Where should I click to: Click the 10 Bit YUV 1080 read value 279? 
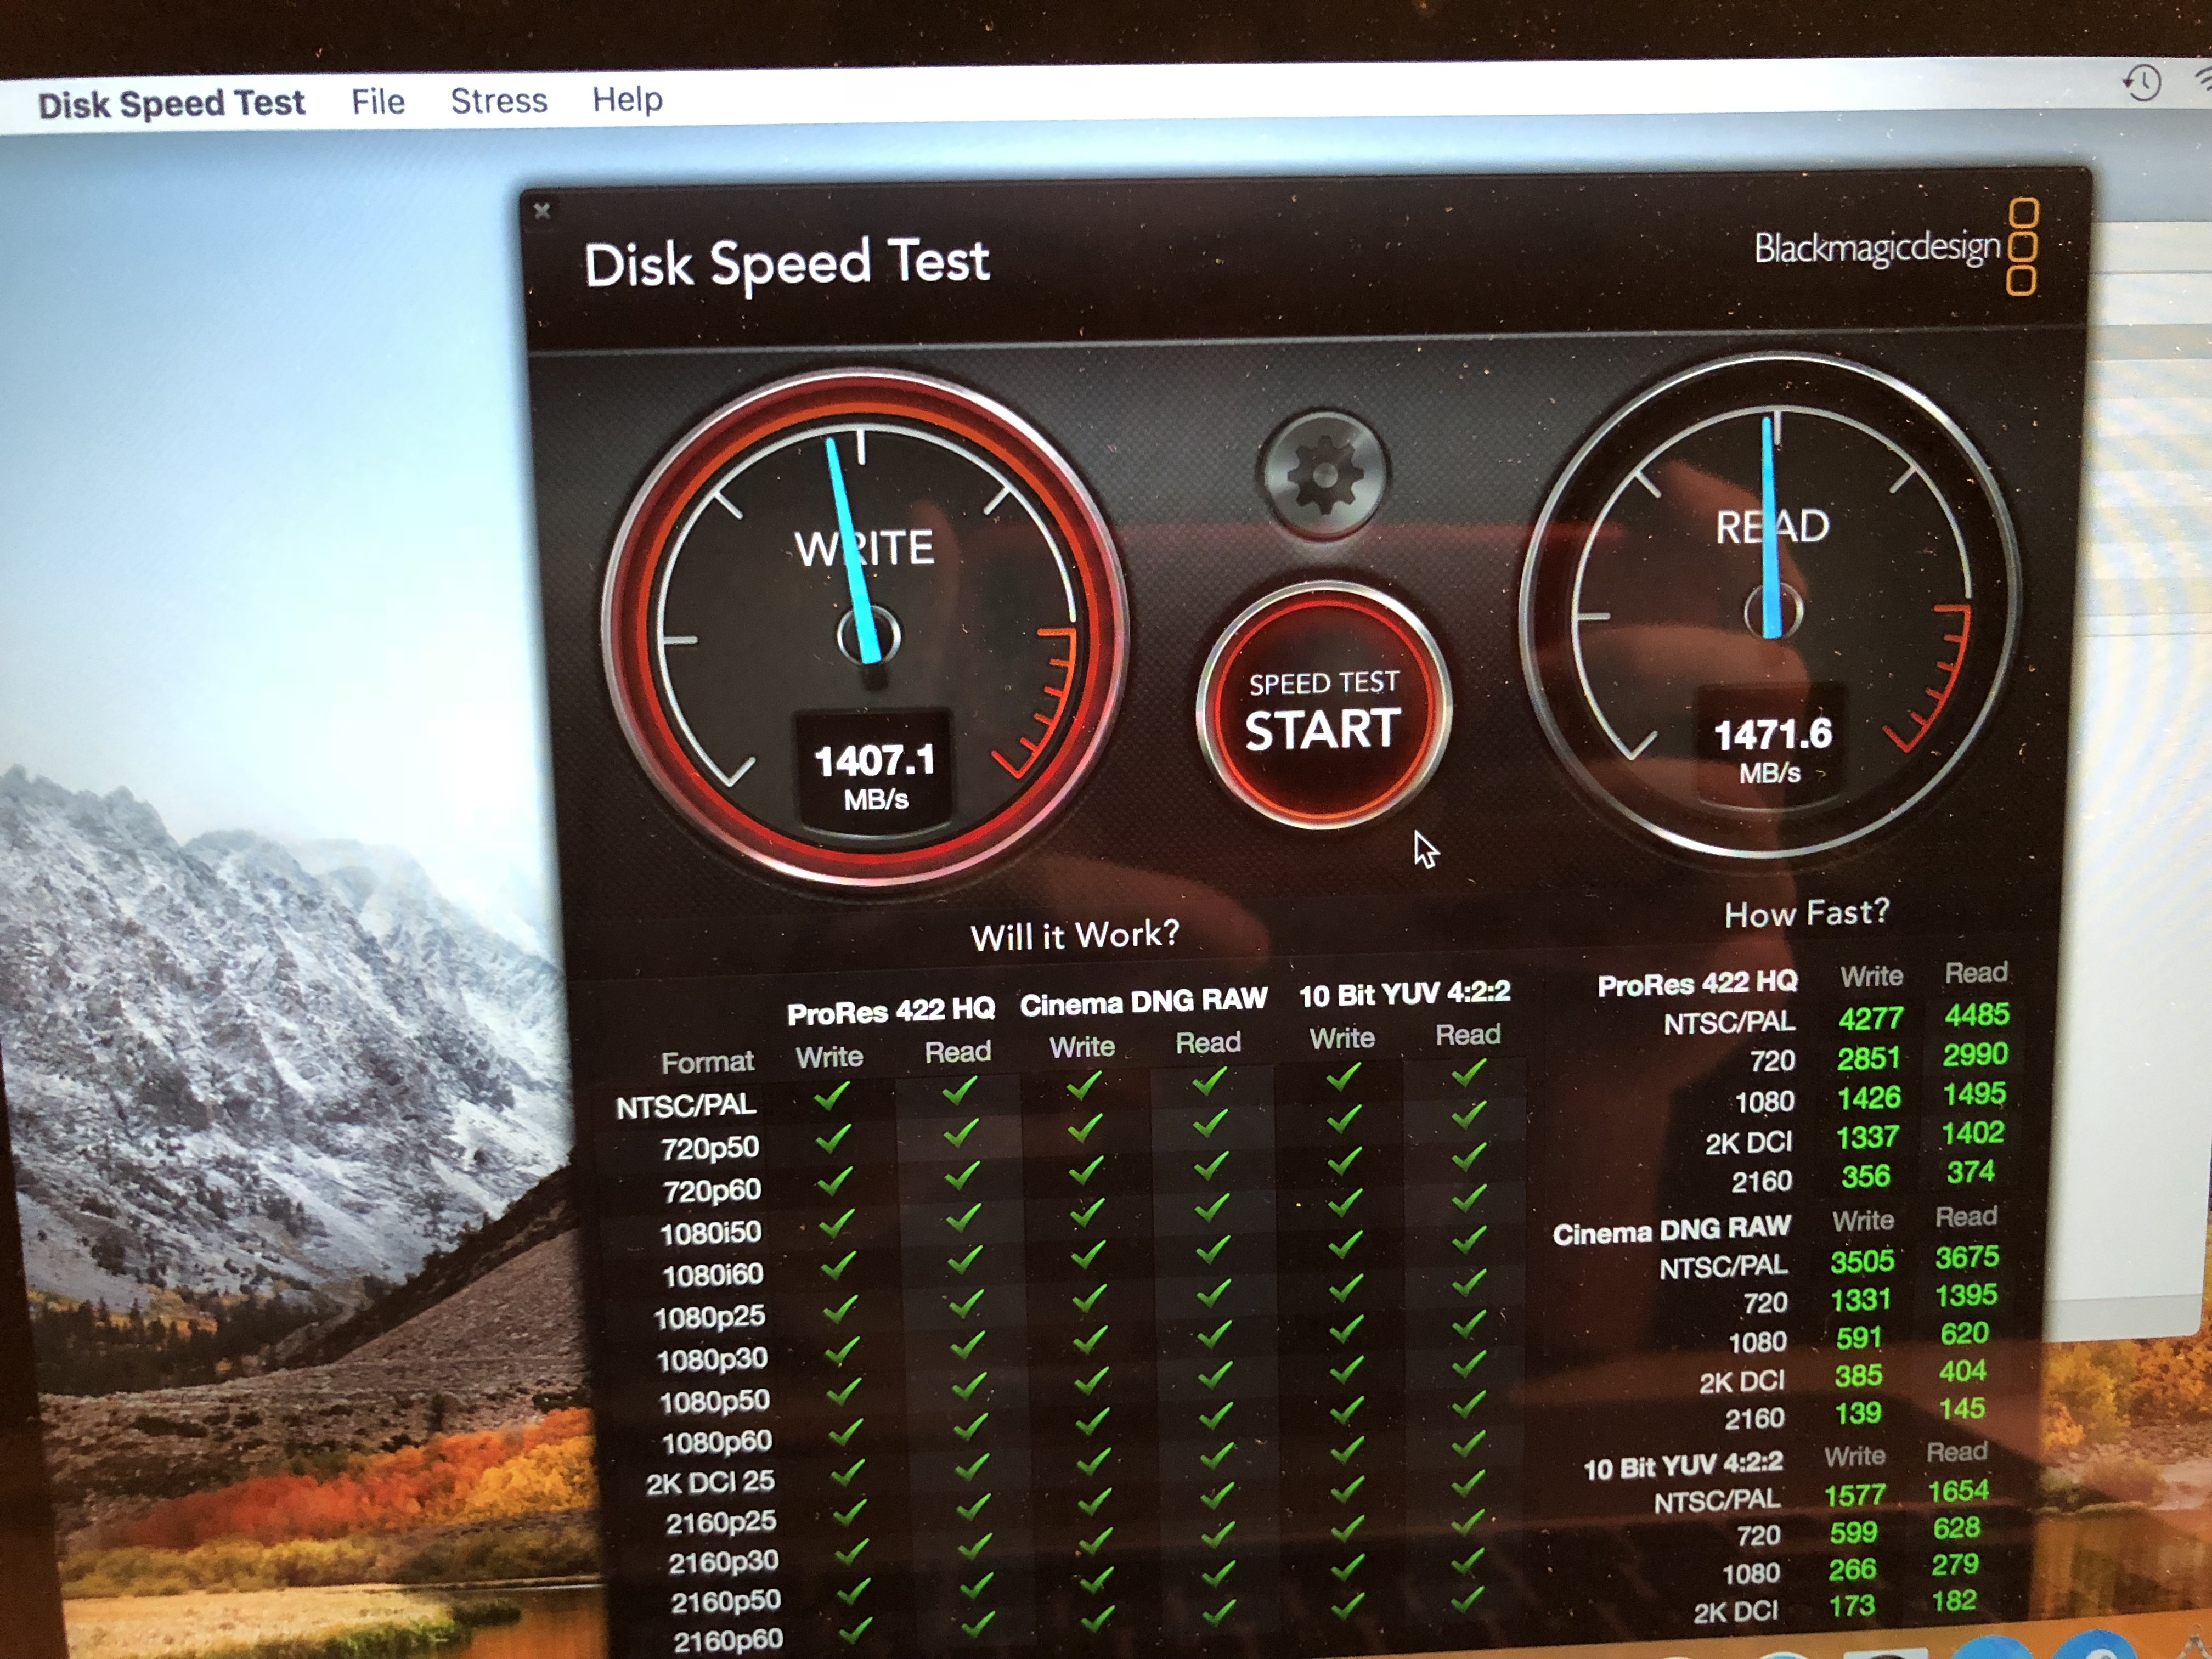[1955, 1564]
